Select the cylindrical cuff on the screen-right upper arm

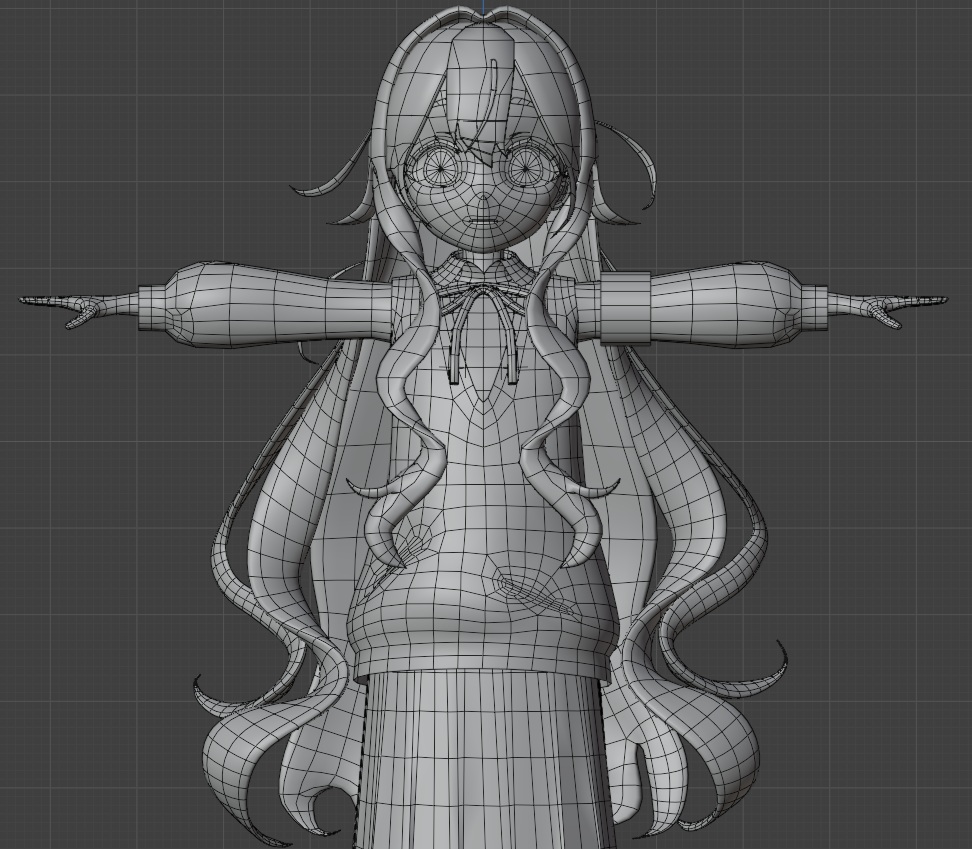pos(625,307)
